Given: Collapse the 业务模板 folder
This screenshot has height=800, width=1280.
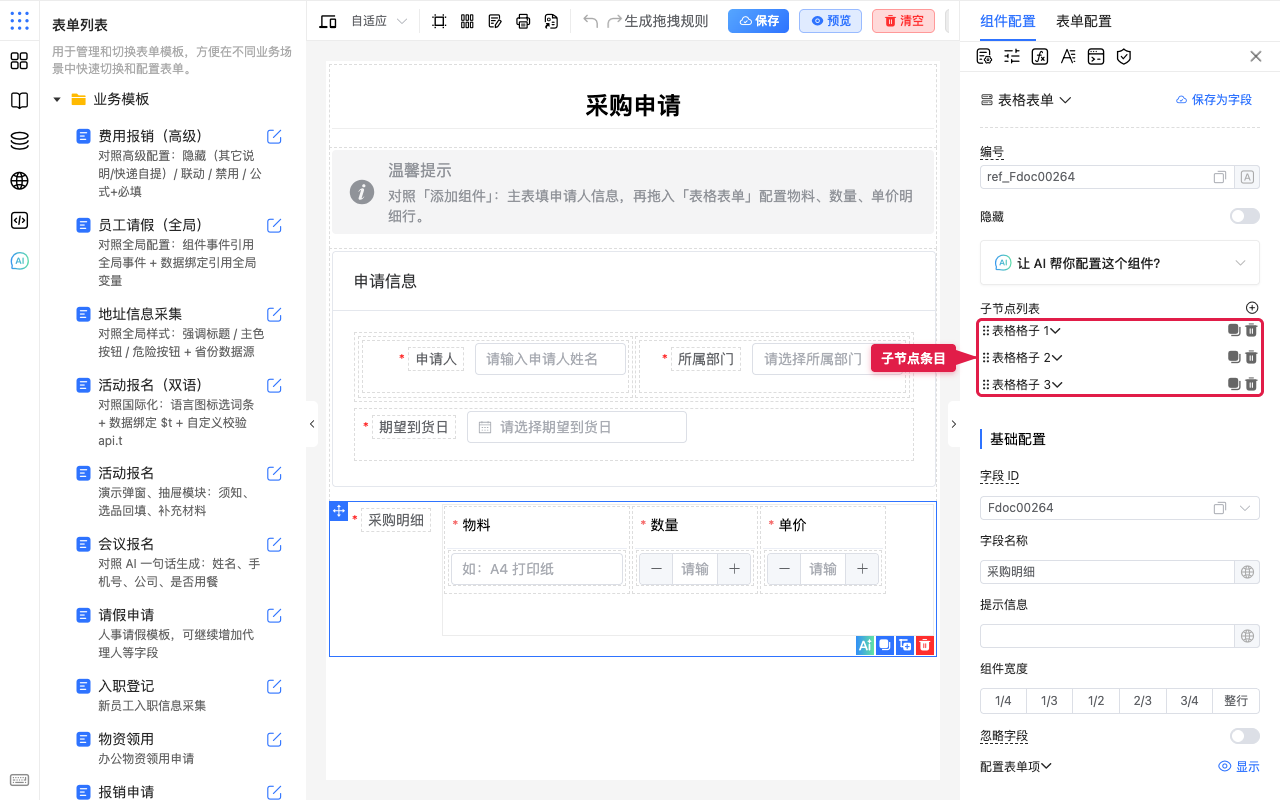Looking at the screenshot, I should [x=57, y=100].
